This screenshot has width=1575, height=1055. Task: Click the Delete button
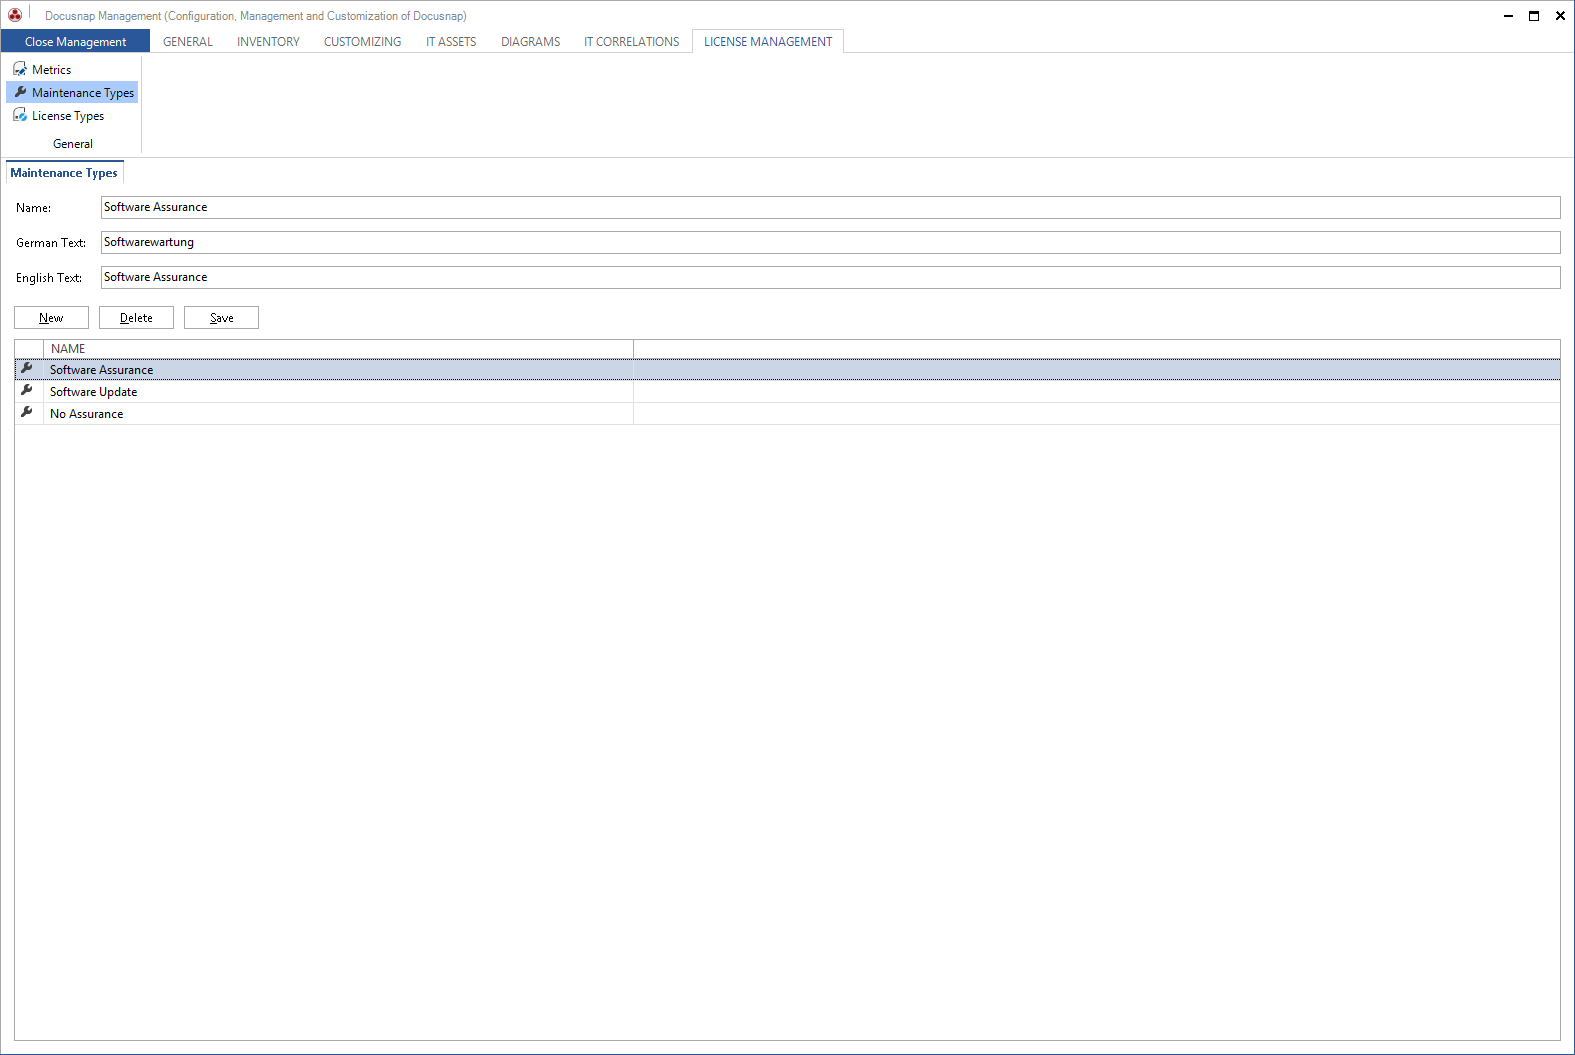pos(136,318)
